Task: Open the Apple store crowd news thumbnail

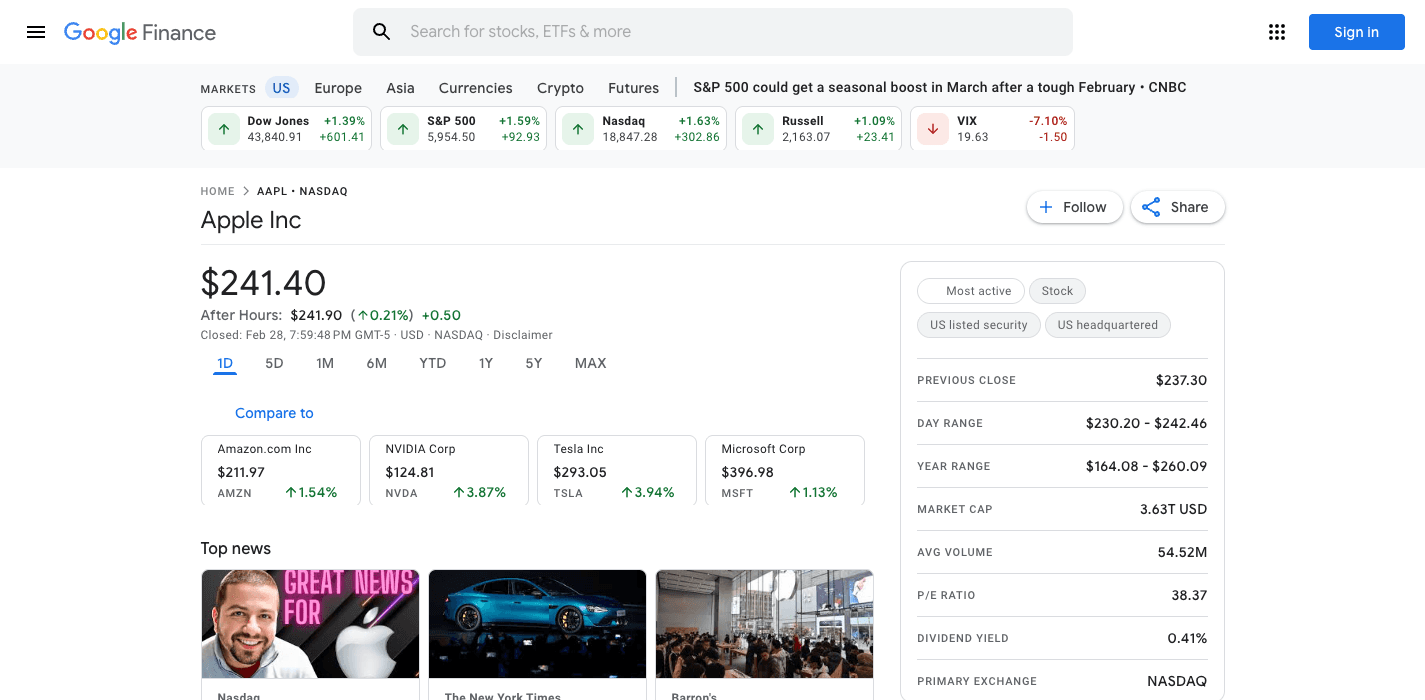Action: 764,624
